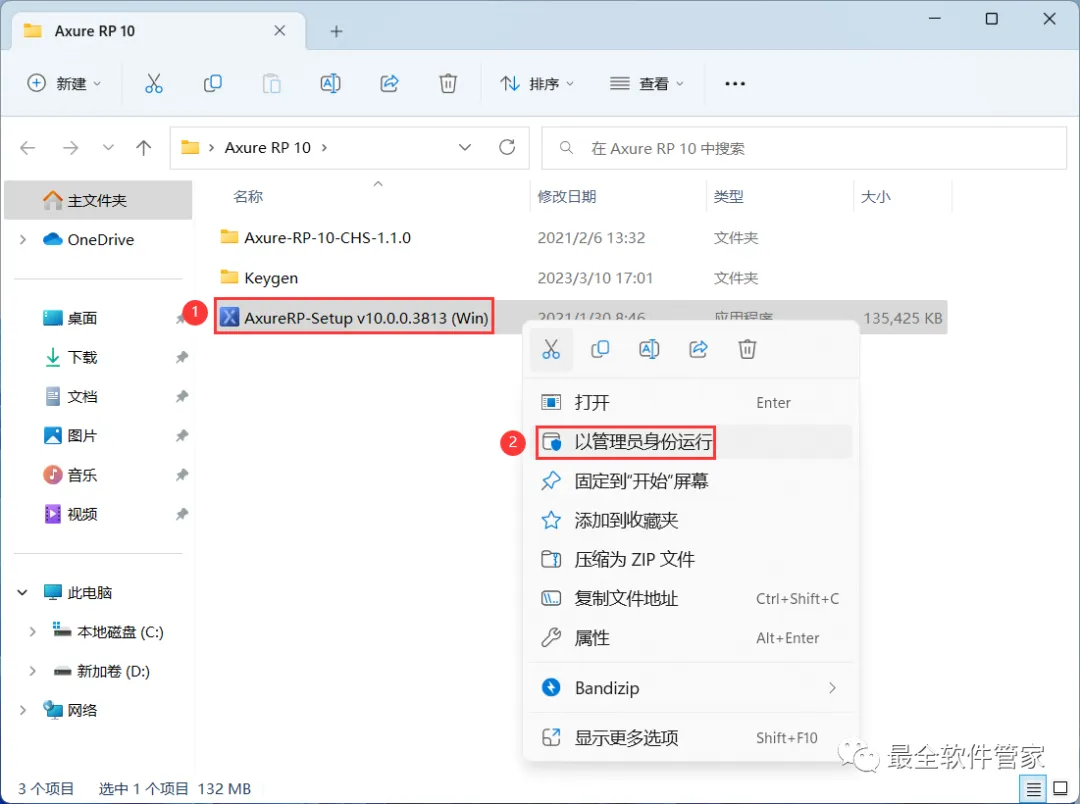The width and height of the screenshot is (1080, 804).
Task: Open 图片 in the sidebar
Action: tap(82, 436)
